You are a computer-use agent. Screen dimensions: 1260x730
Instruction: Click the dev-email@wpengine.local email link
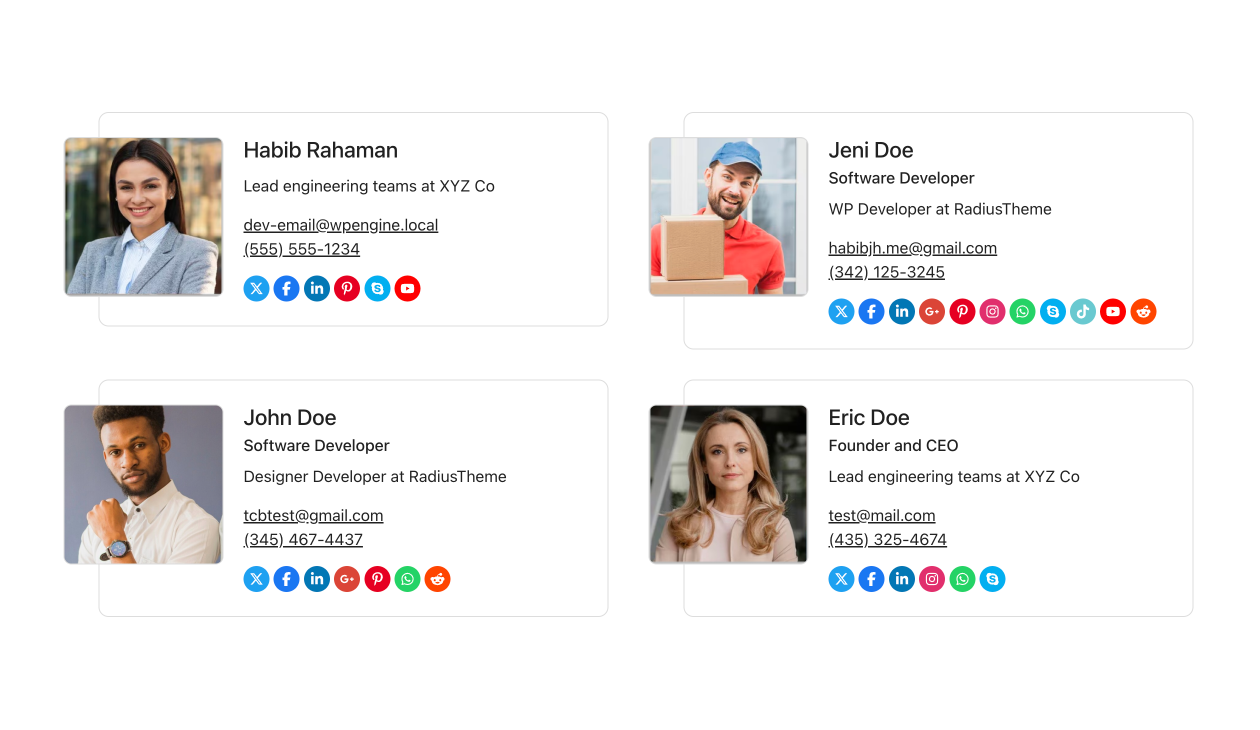[x=341, y=225]
